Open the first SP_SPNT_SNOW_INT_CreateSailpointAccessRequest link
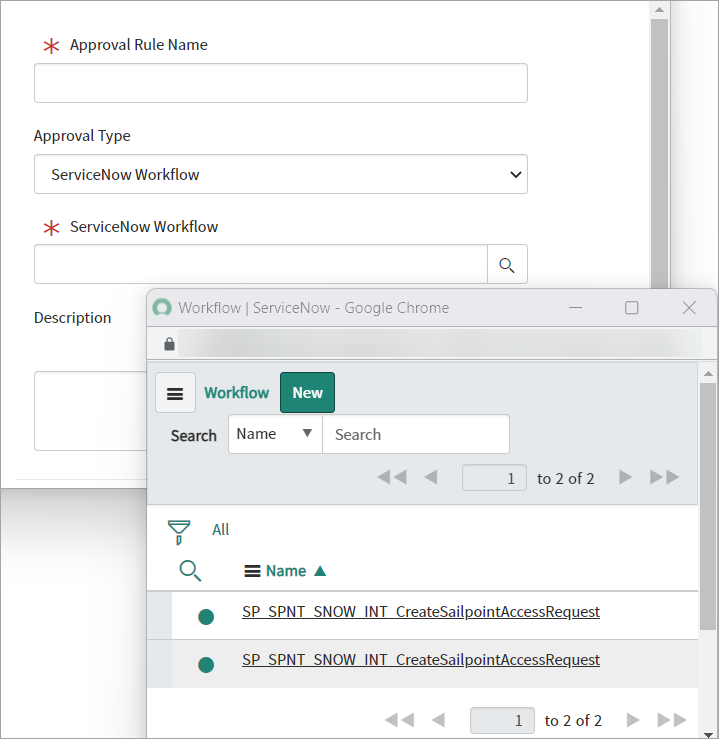Image resolution: width=719 pixels, height=739 pixels. (x=421, y=612)
